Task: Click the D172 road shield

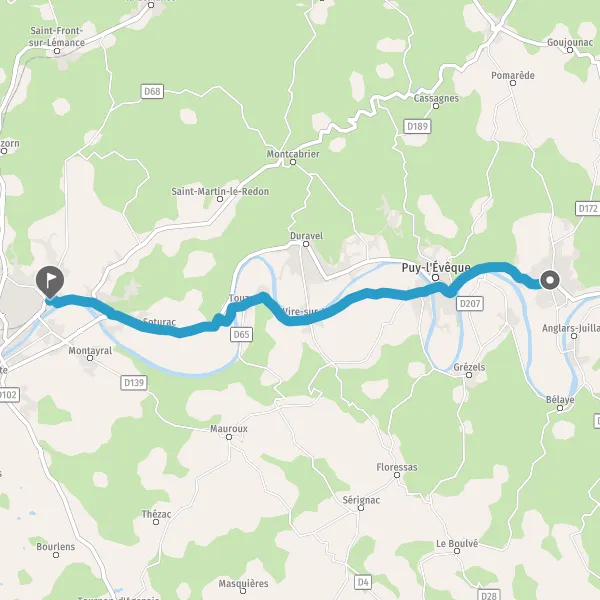Action: click(x=588, y=209)
